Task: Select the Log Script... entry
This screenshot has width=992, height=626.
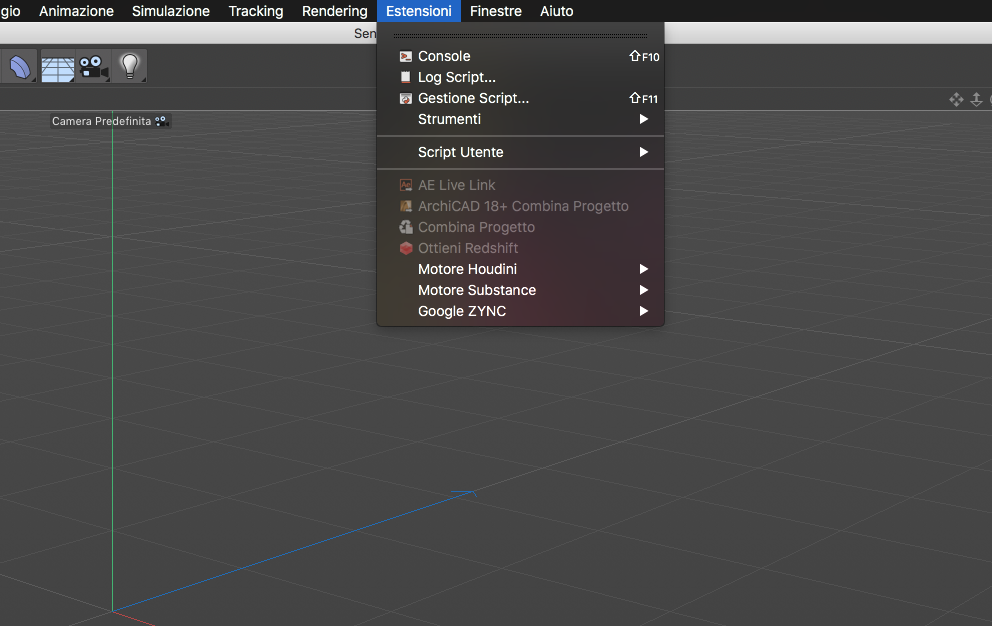Action: pos(520,77)
